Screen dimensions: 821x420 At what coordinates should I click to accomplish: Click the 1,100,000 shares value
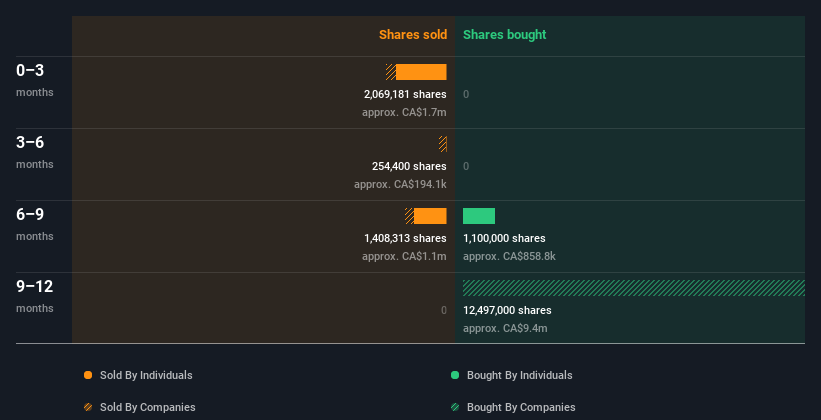504,238
